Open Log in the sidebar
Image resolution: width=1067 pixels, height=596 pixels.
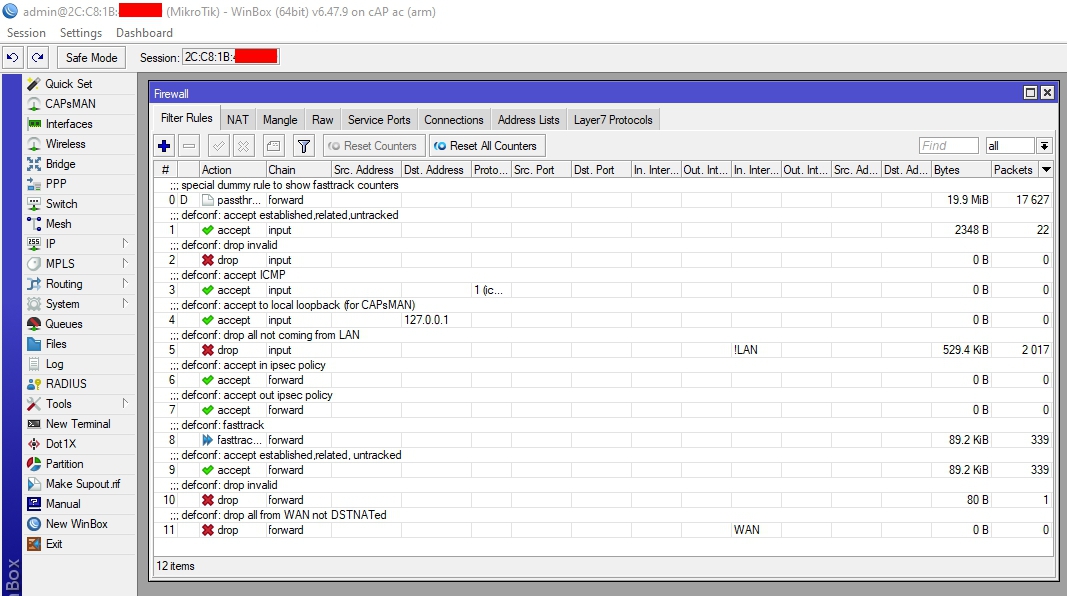[x=54, y=364]
